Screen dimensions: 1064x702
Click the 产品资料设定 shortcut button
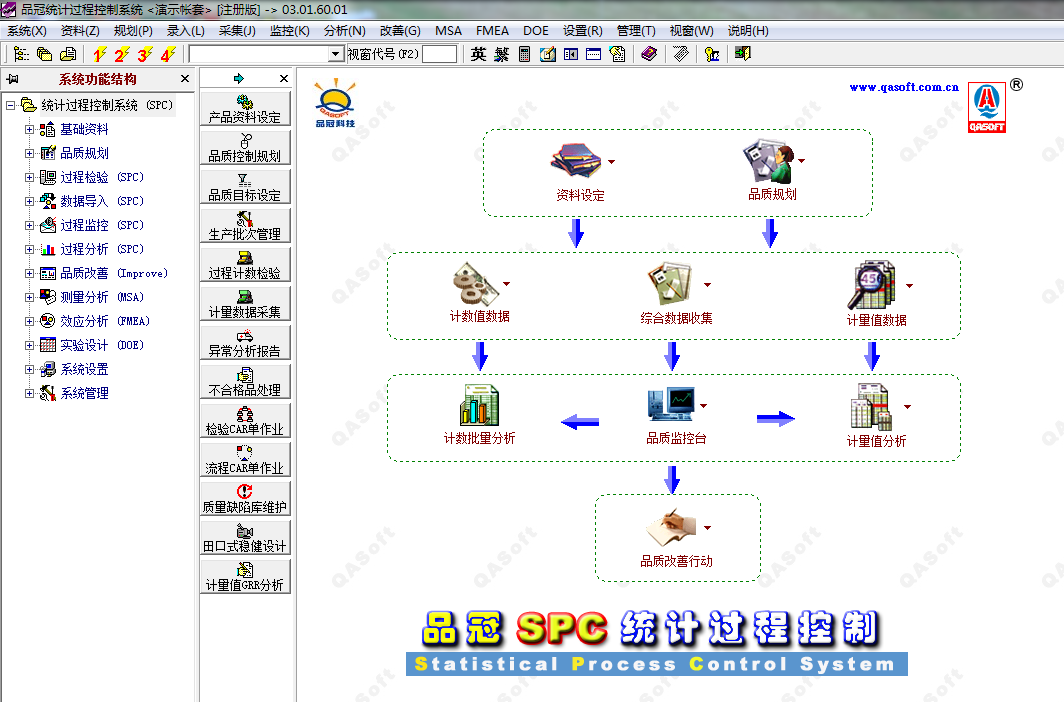[x=245, y=109]
